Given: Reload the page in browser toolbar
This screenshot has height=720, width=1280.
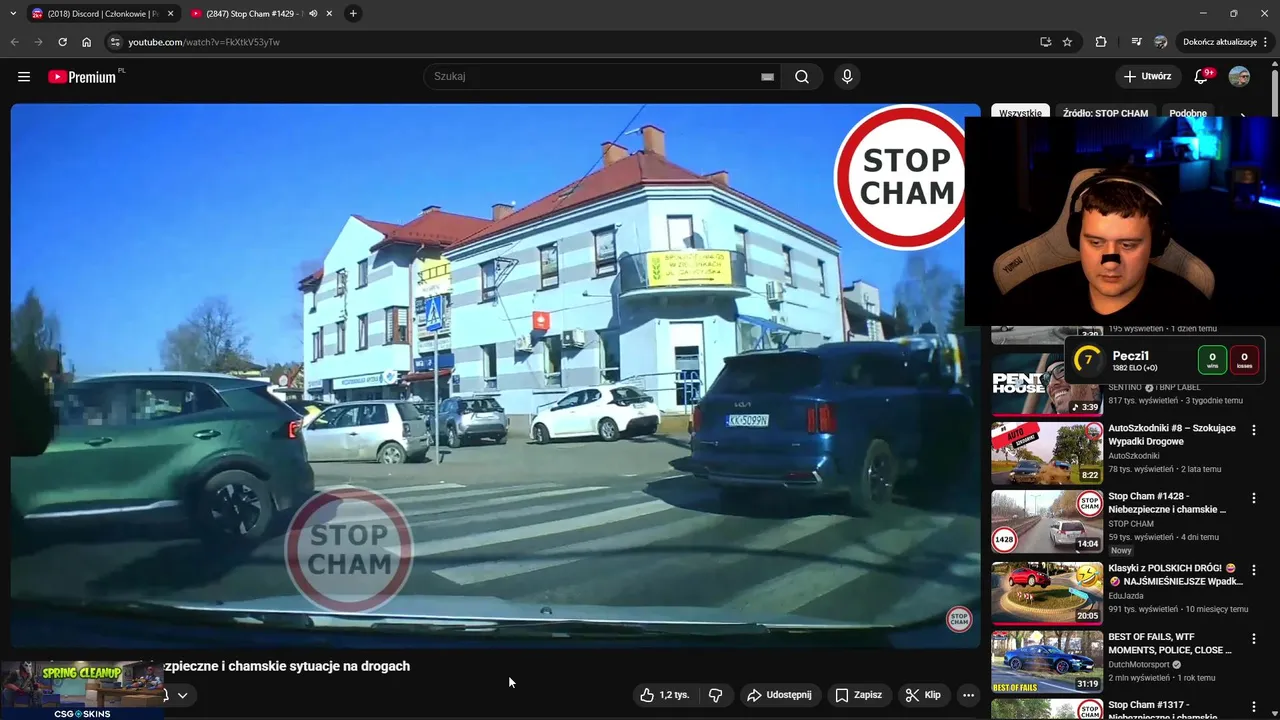Looking at the screenshot, I should pyautogui.click(x=62, y=42).
